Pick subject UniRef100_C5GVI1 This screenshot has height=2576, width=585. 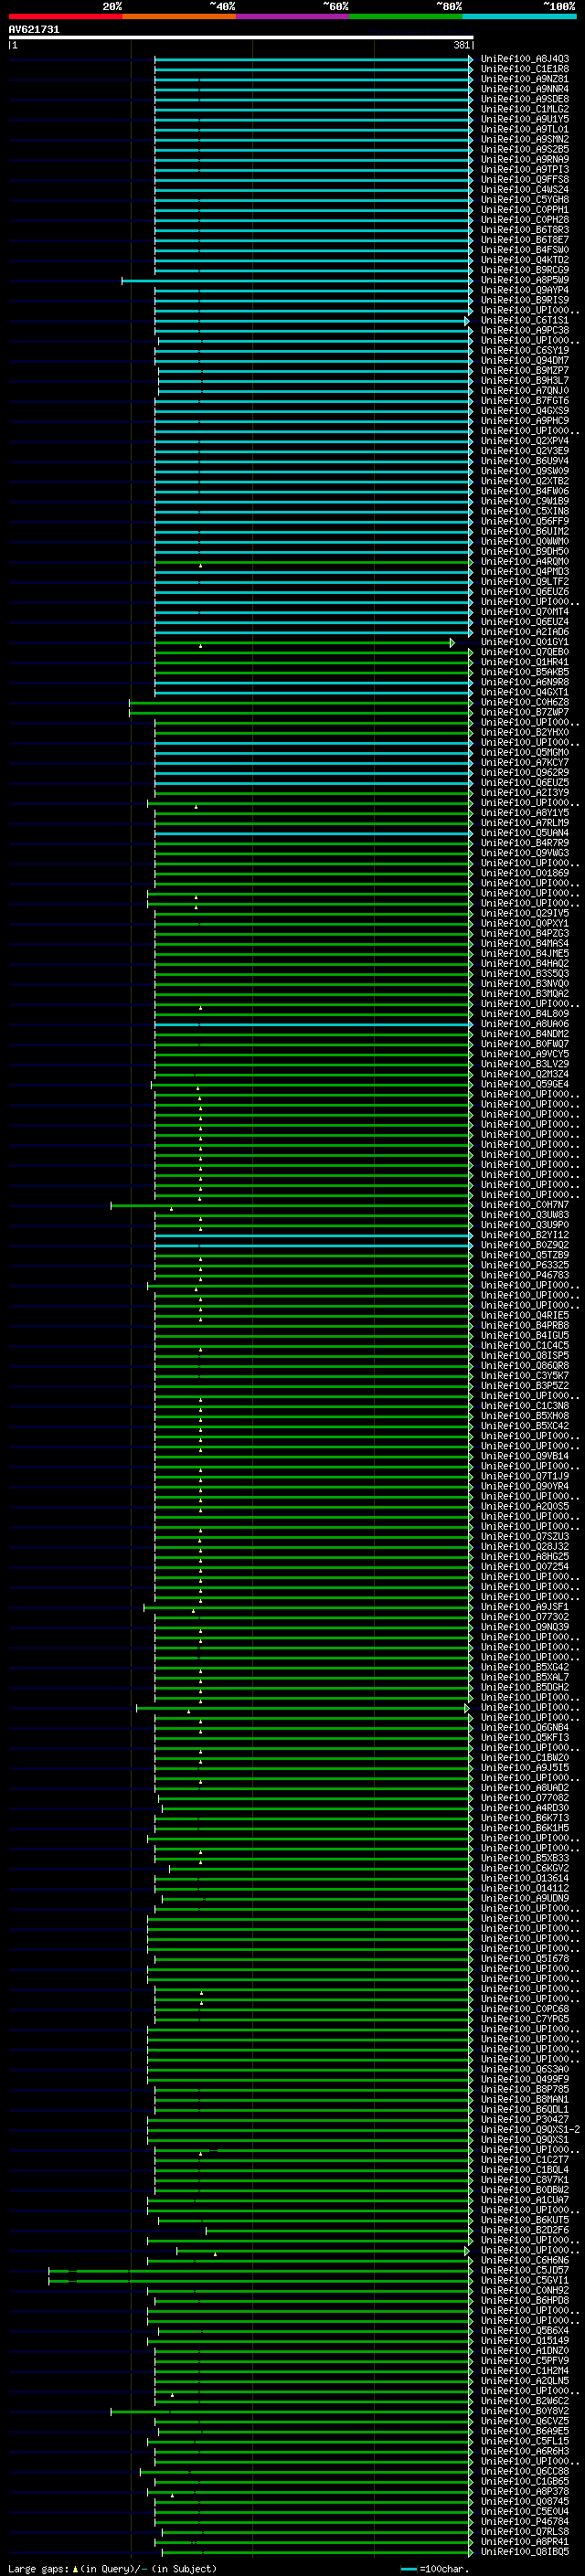525,2280
